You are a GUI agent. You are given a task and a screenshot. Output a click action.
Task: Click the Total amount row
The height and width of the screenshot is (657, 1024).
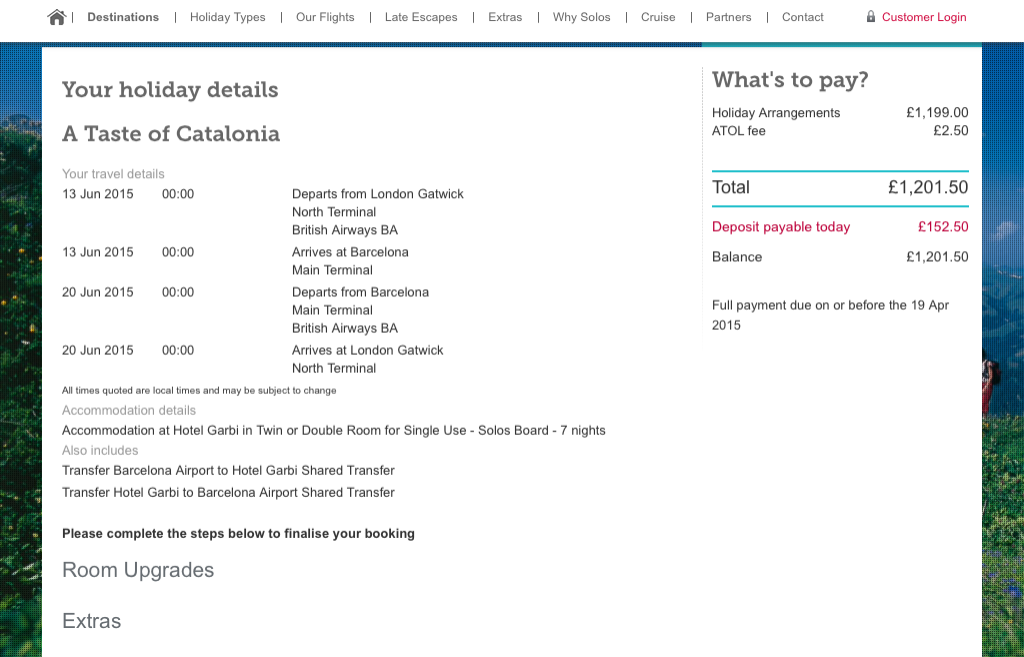(x=840, y=187)
